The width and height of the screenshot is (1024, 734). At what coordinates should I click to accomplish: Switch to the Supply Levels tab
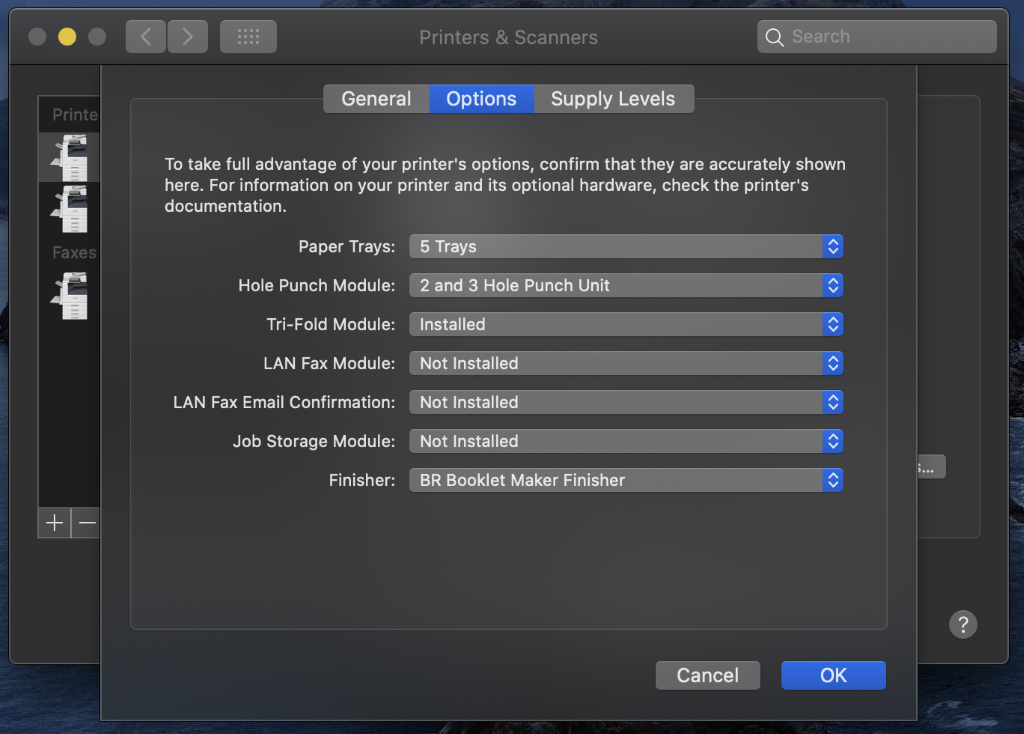point(613,98)
